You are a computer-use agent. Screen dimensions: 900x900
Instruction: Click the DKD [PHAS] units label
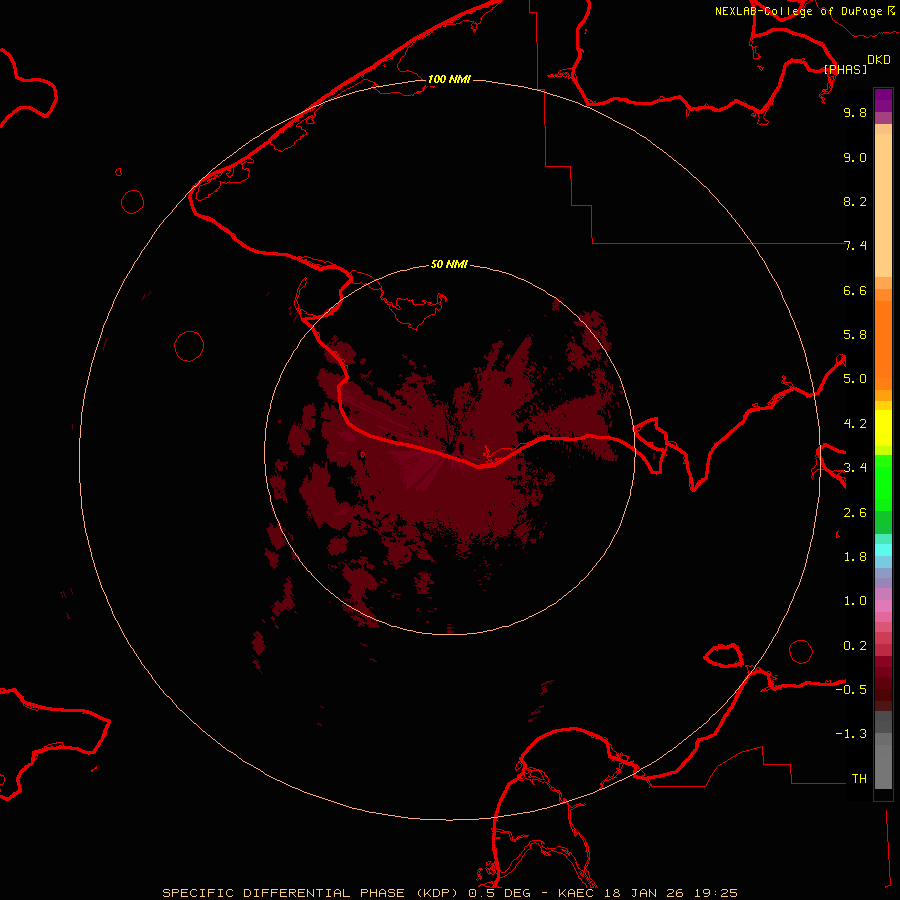point(856,64)
